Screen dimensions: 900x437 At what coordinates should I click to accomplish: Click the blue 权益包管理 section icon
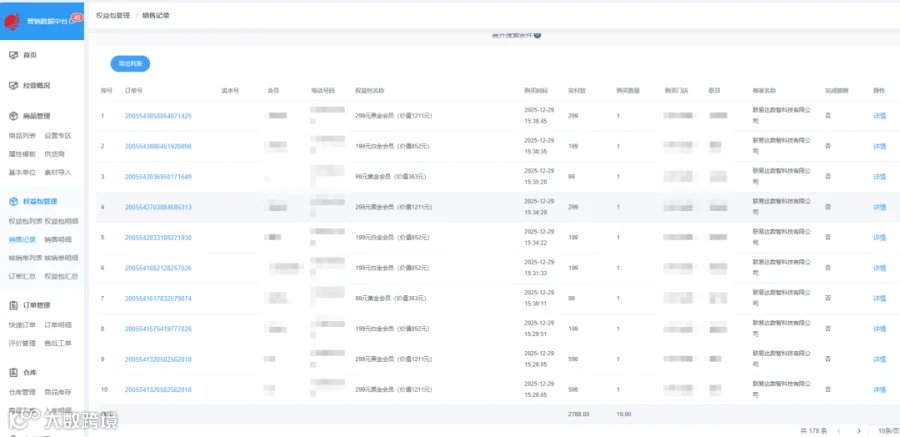tap(14, 202)
